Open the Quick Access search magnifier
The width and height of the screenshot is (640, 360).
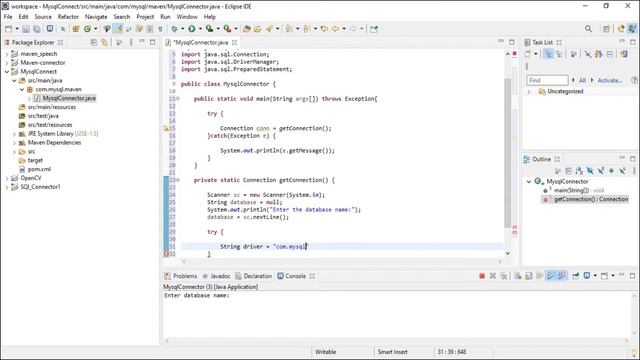tap(588, 29)
